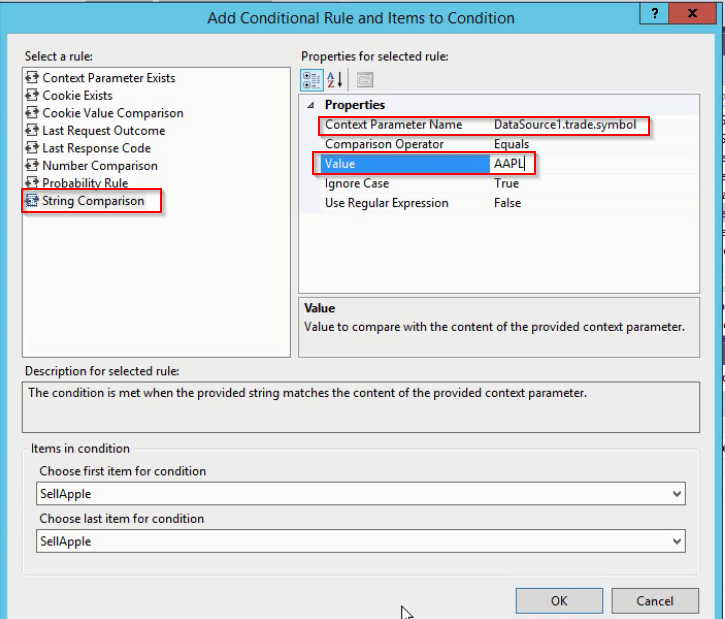Screen dimensions: 725x619
Task: Click the icon beside Probability Rule
Action: tap(31, 183)
